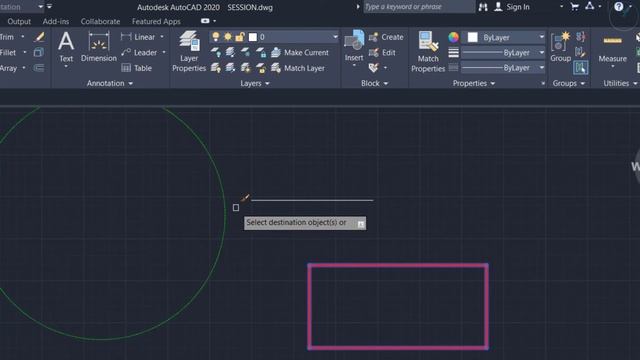The height and width of the screenshot is (360, 640).
Task: Click the Group Edit icon
Action: coord(580,52)
